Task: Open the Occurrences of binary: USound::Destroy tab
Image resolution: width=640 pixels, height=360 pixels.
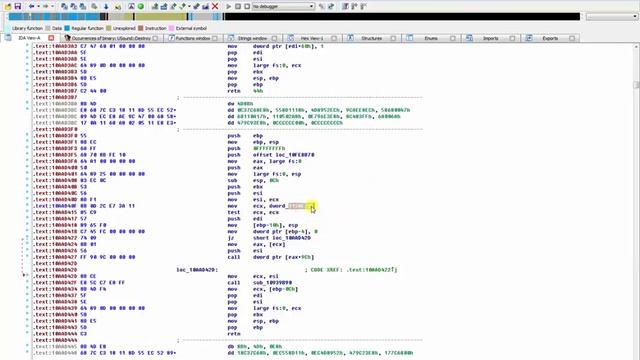Action: tap(111, 38)
